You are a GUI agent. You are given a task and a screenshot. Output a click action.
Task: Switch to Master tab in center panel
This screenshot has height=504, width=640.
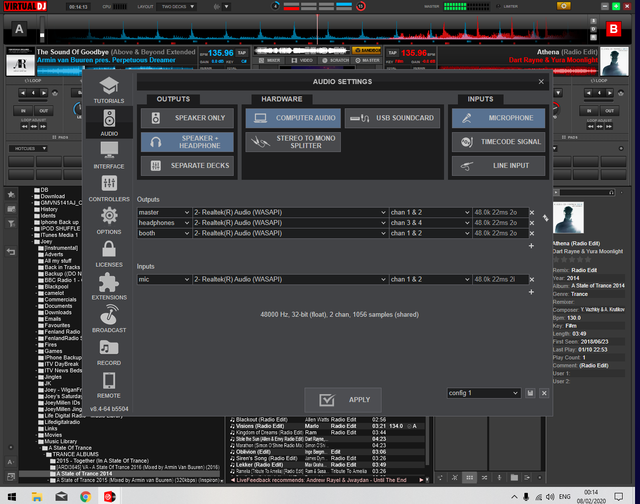(367, 60)
